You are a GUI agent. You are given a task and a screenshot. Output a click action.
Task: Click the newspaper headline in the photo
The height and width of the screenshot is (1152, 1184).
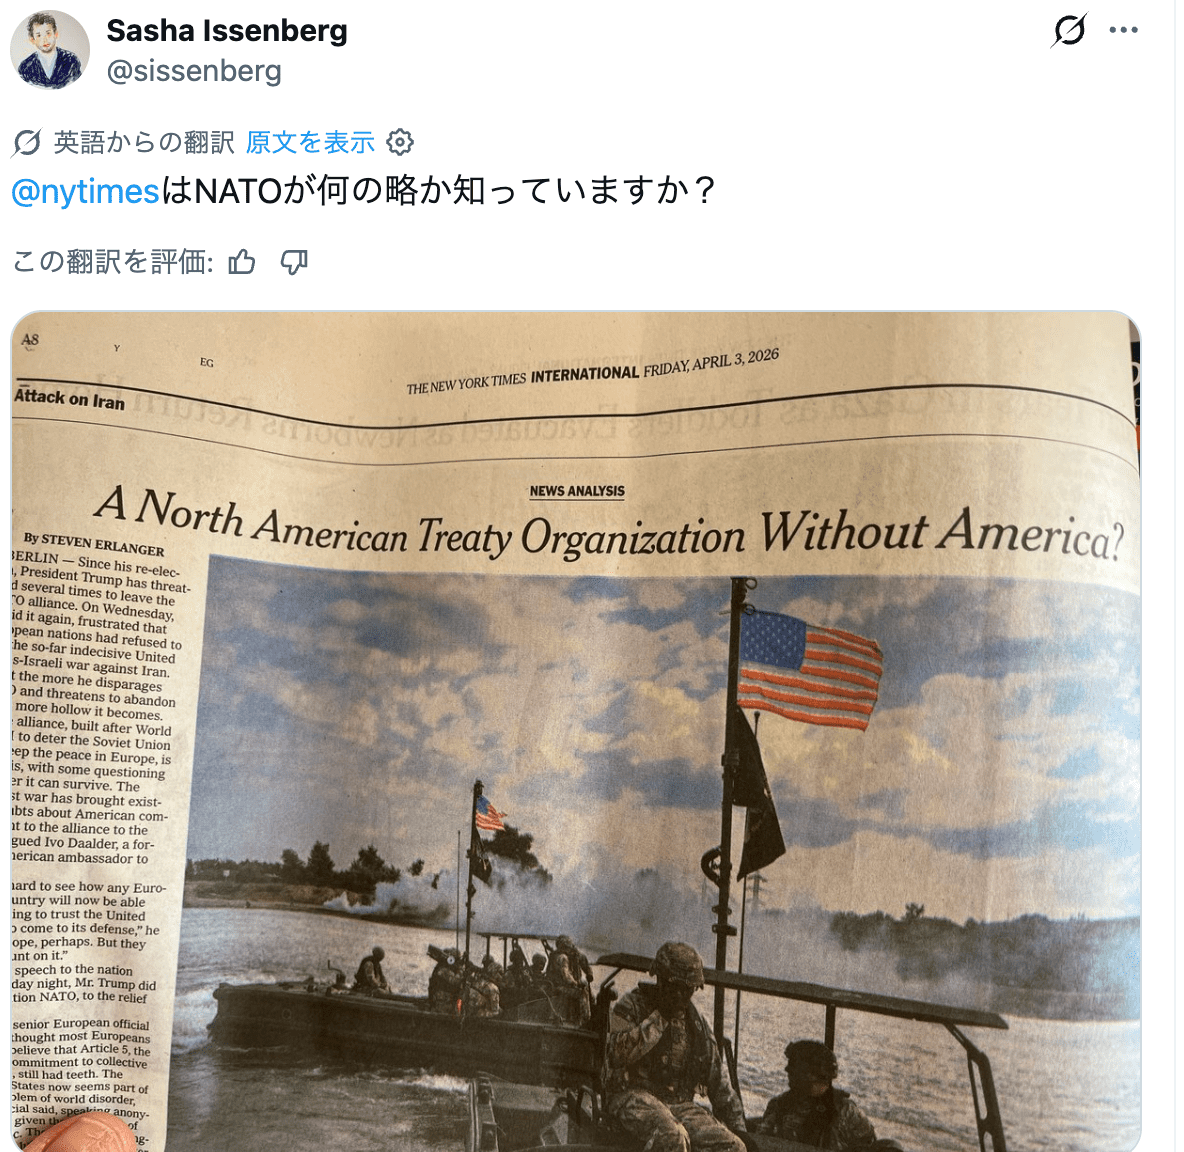click(x=609, y=528)
